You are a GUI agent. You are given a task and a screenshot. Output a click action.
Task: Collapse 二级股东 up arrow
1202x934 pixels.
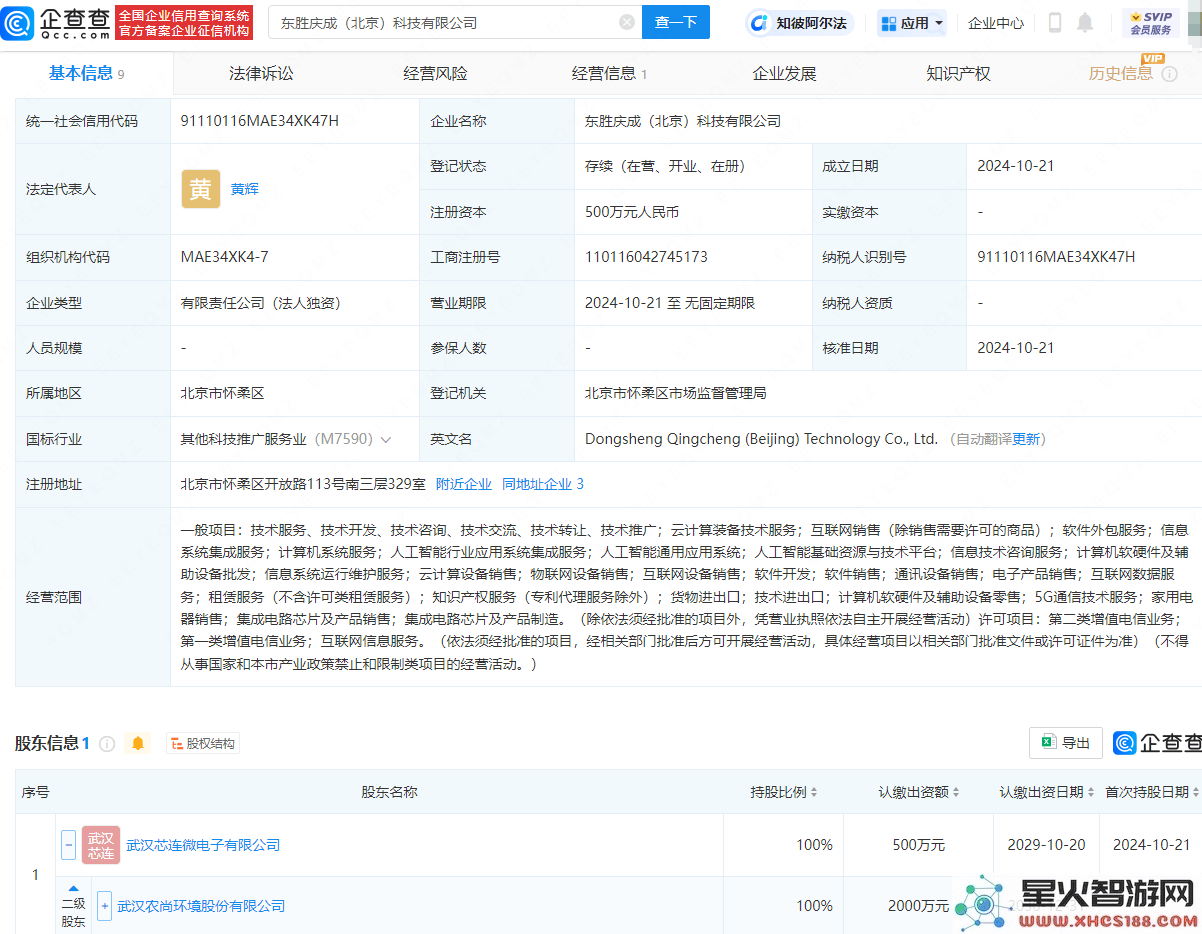pyautogui.click(x=73, y=888)
